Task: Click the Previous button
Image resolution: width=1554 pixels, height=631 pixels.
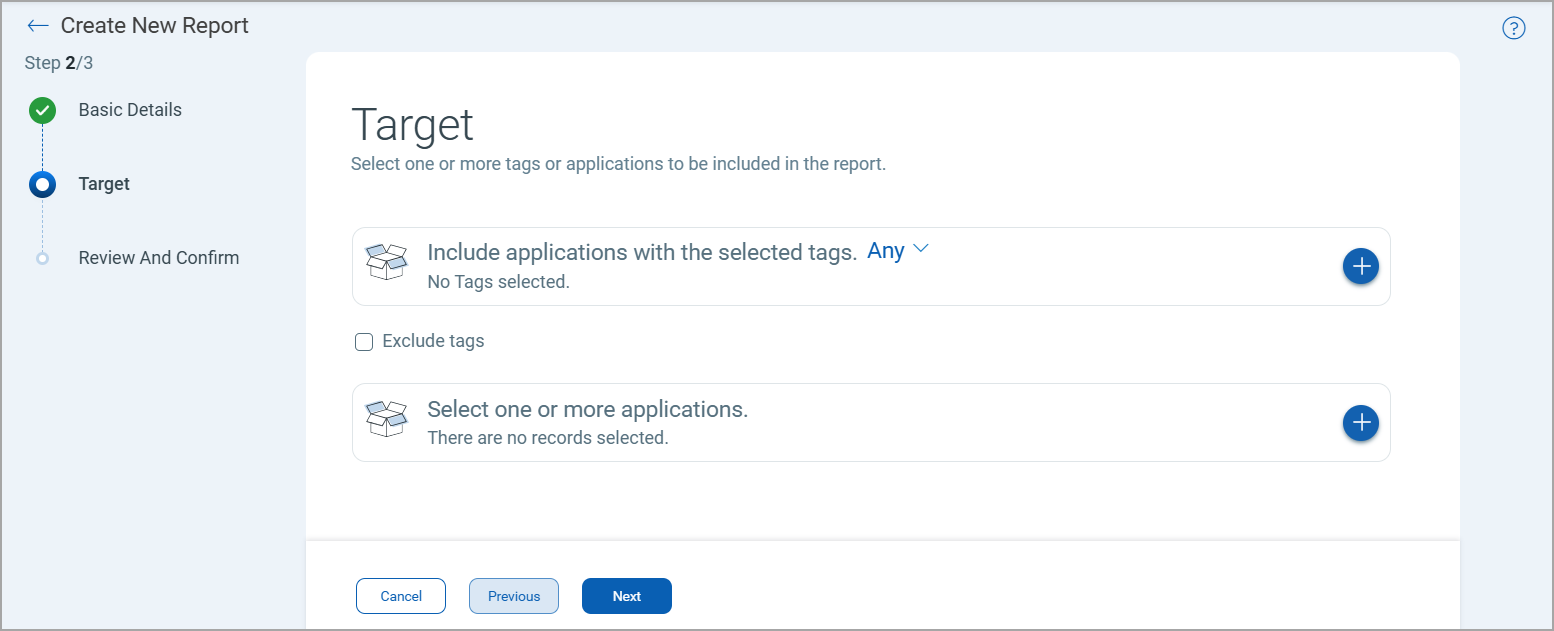Action: (x=514, y=596)
